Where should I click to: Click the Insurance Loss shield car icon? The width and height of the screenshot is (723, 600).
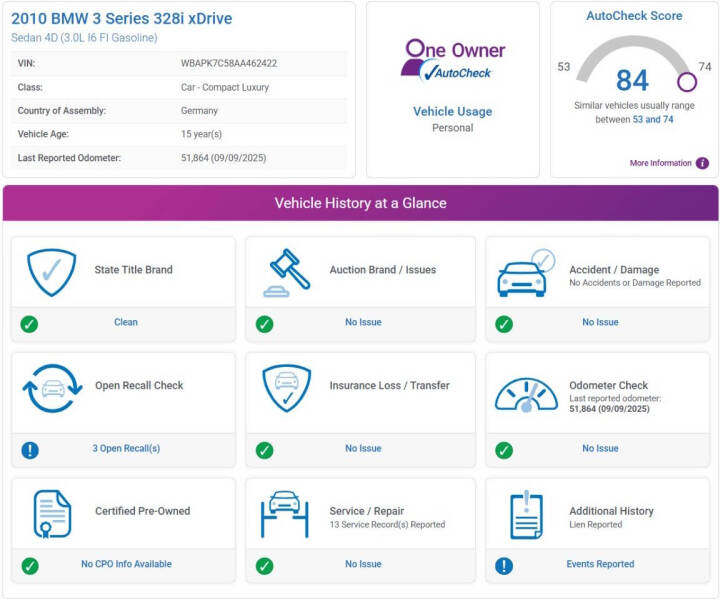click(287, 388)
